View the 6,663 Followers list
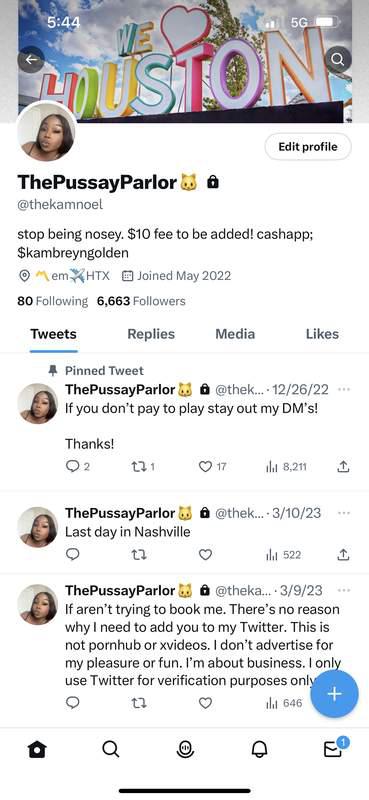 tap(141, 301)
